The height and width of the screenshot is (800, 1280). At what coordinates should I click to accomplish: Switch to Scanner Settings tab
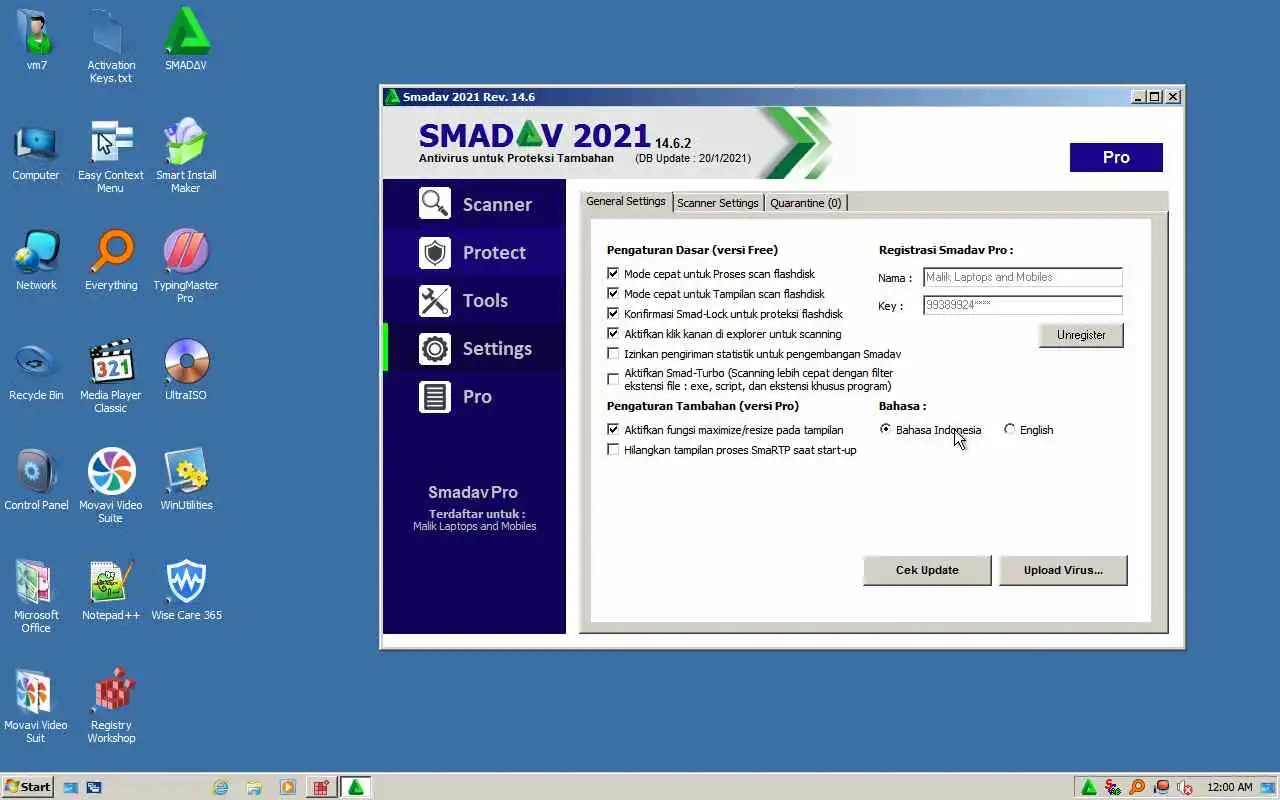(718, 203)
